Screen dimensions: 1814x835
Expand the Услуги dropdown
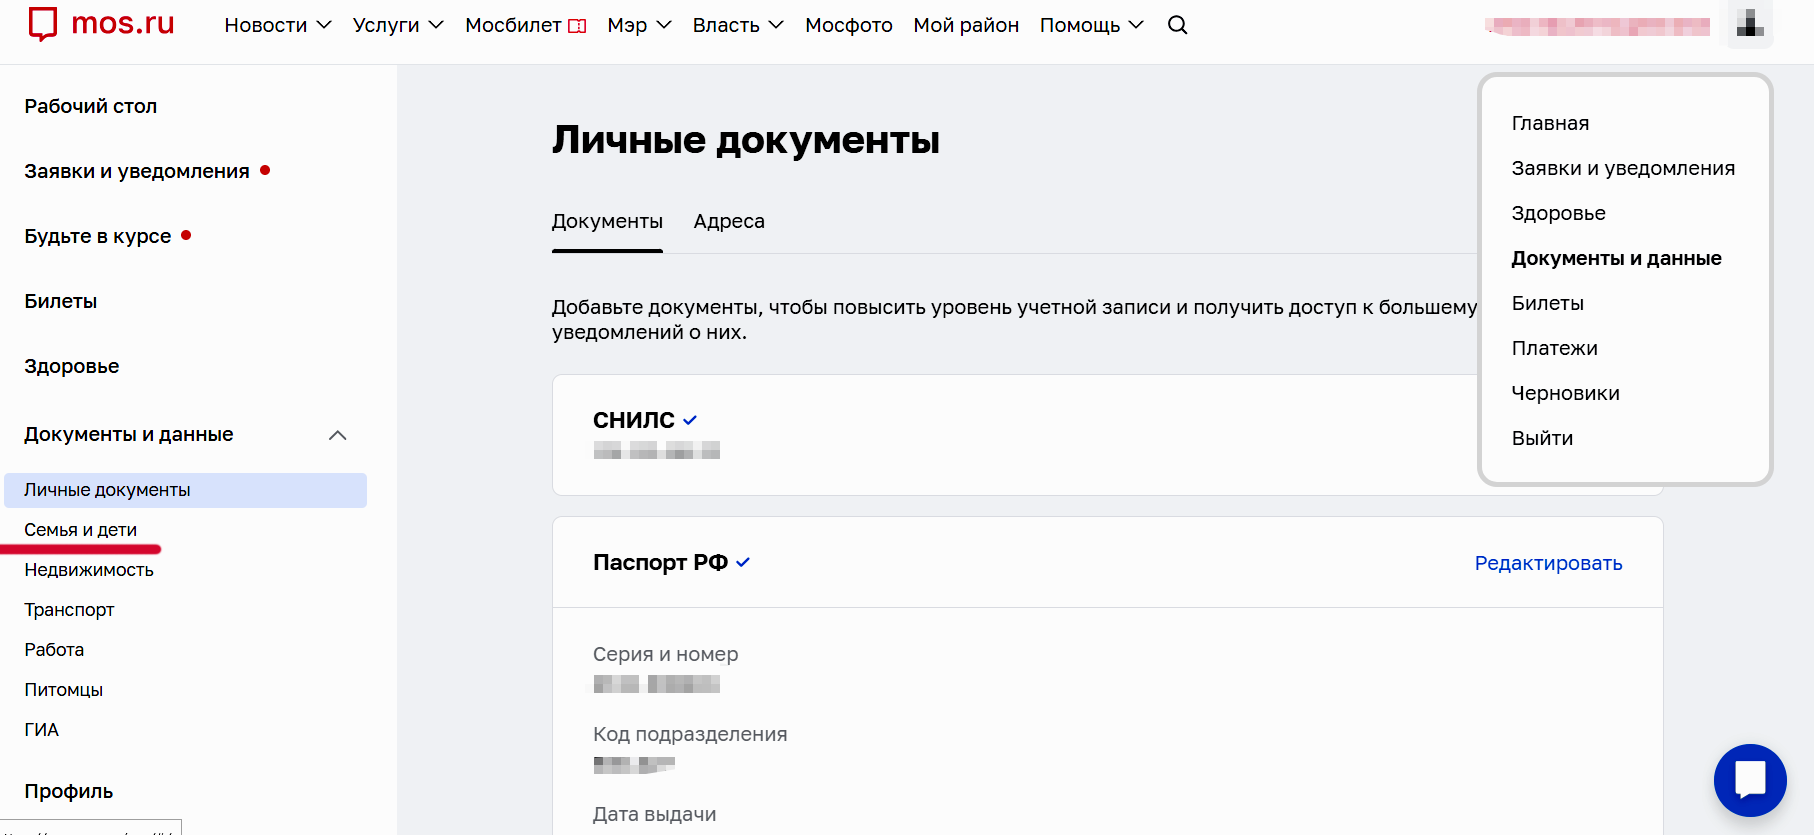(397, 25)
